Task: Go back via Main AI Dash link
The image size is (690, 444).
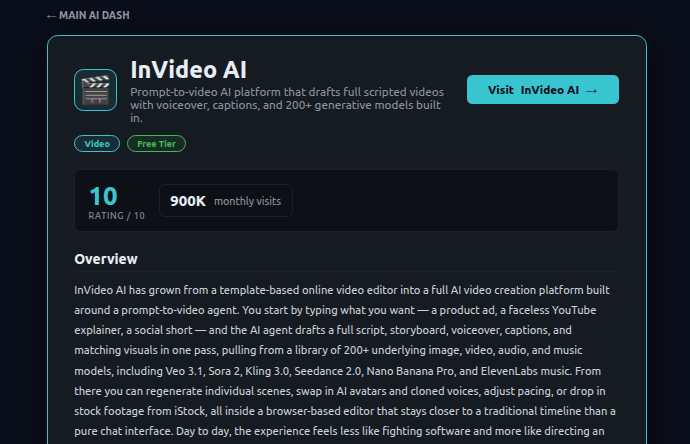Action: click(88, 15)
